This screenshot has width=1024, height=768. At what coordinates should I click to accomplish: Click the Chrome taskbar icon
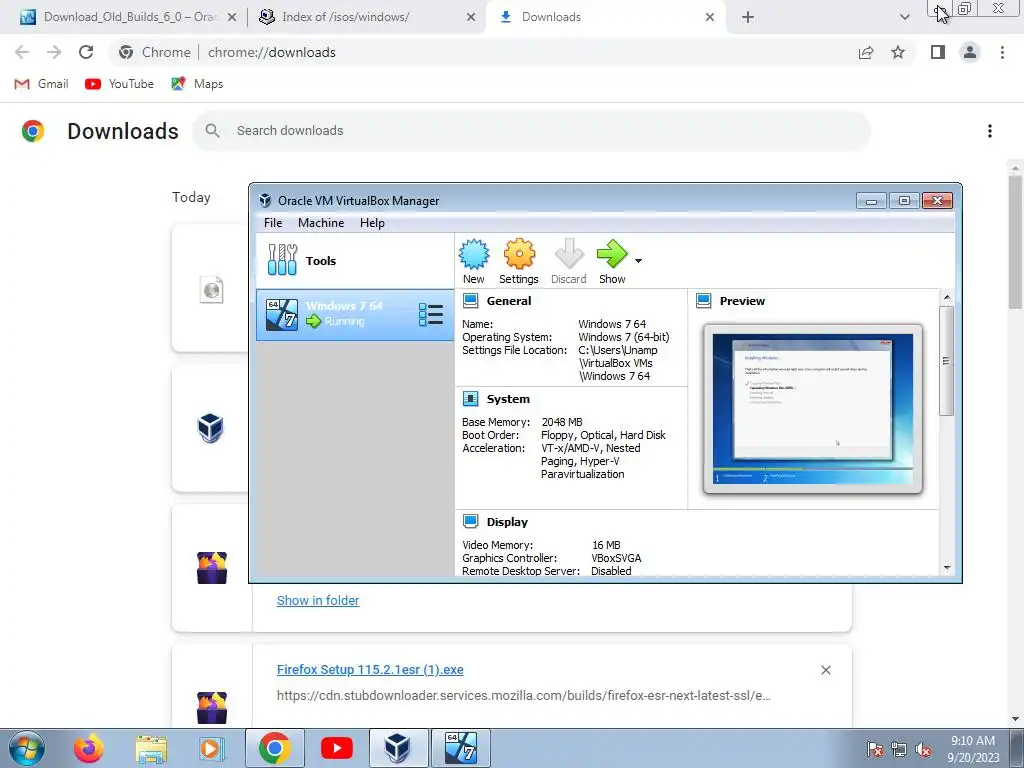coord(275,748)
